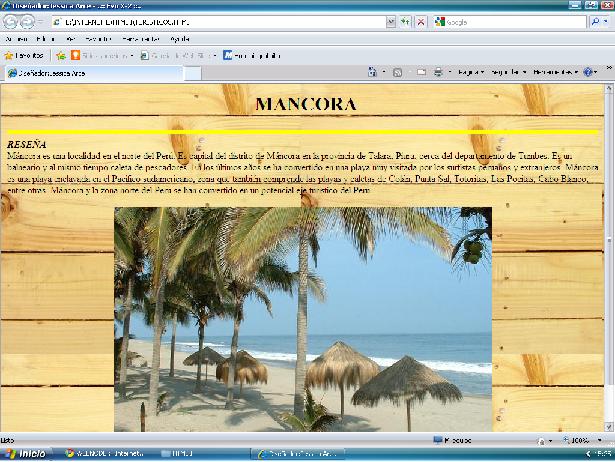Click the RSS feeds icon in command bar

pyautogui.click(x=398, y=72)
